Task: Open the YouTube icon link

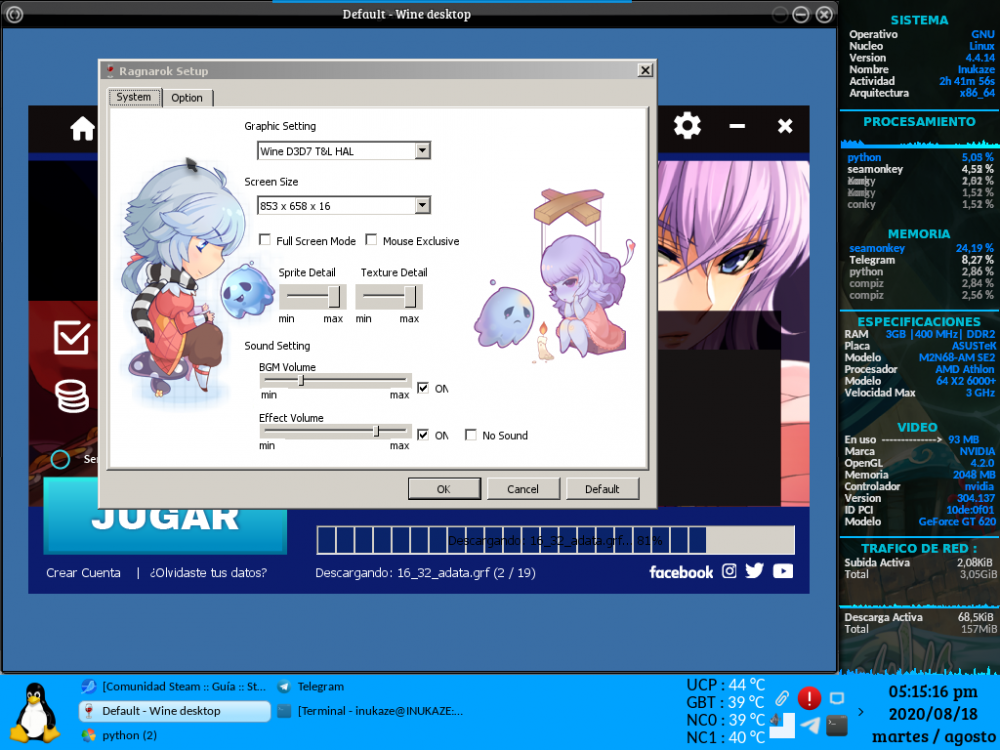Action: coord(783,571)
